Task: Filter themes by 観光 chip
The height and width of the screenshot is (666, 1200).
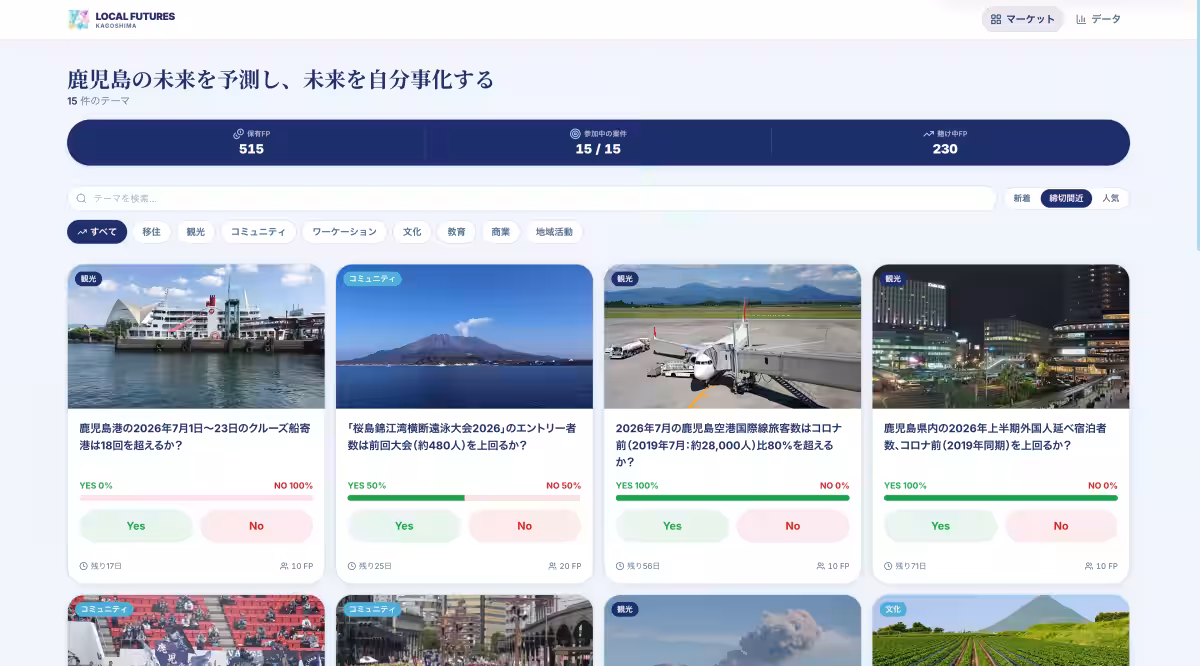Action: (195, 232)
